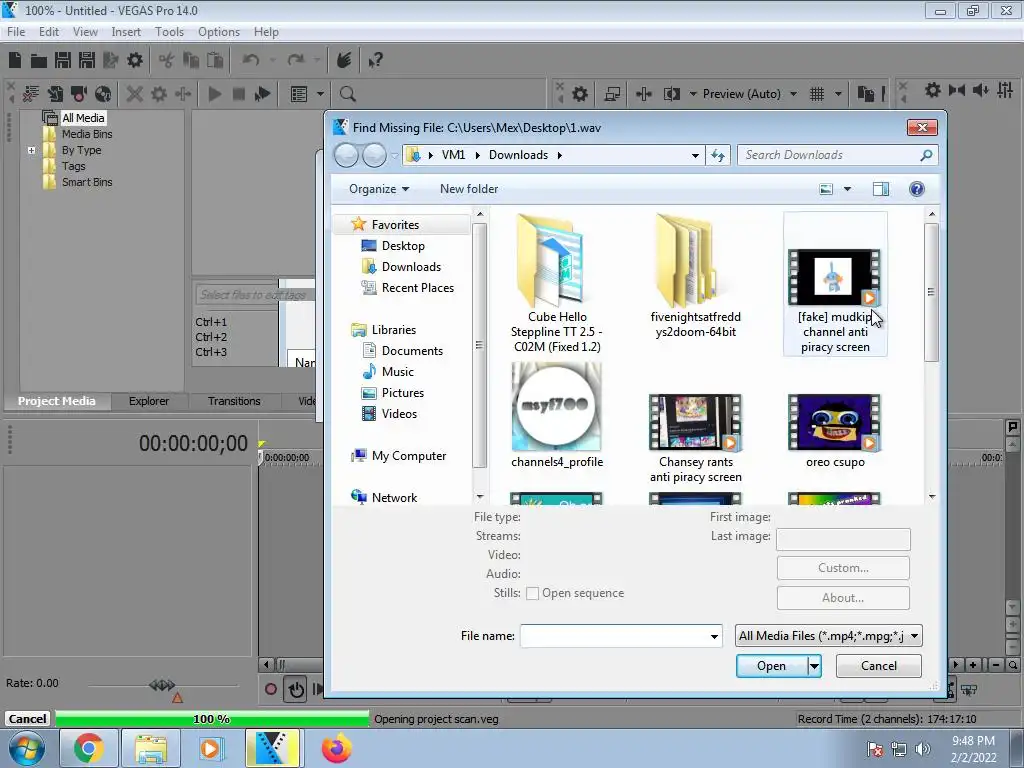This screenshot has height=768, width=1024.
Task: Click the volume speaker tray icon
Action: [922, 748]
